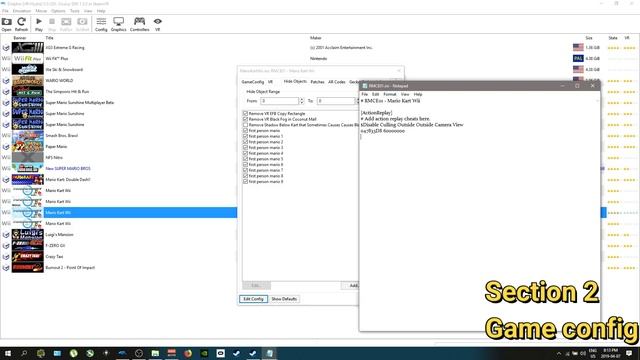Toggle the 'first person mario 4' checkbox

(x=245, y=153)
